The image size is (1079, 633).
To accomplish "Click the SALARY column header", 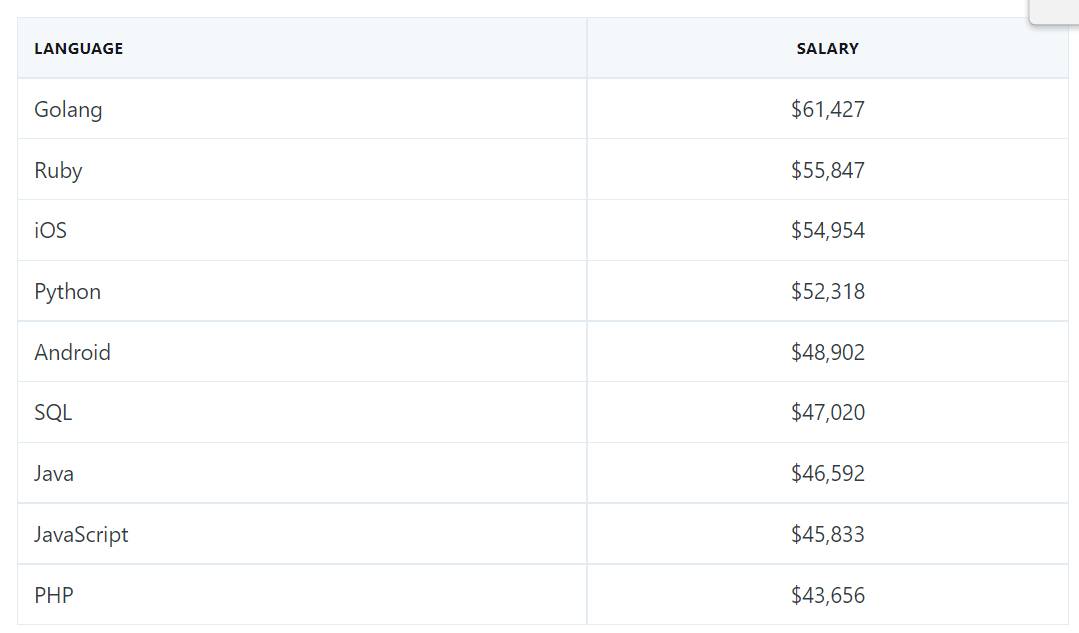I will pos(827,48).
